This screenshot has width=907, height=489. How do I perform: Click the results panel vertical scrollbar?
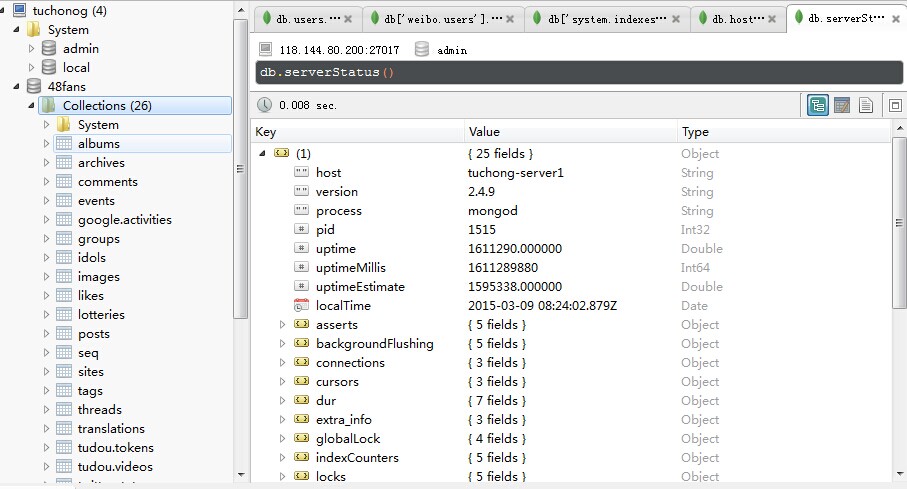pos(899,223)
